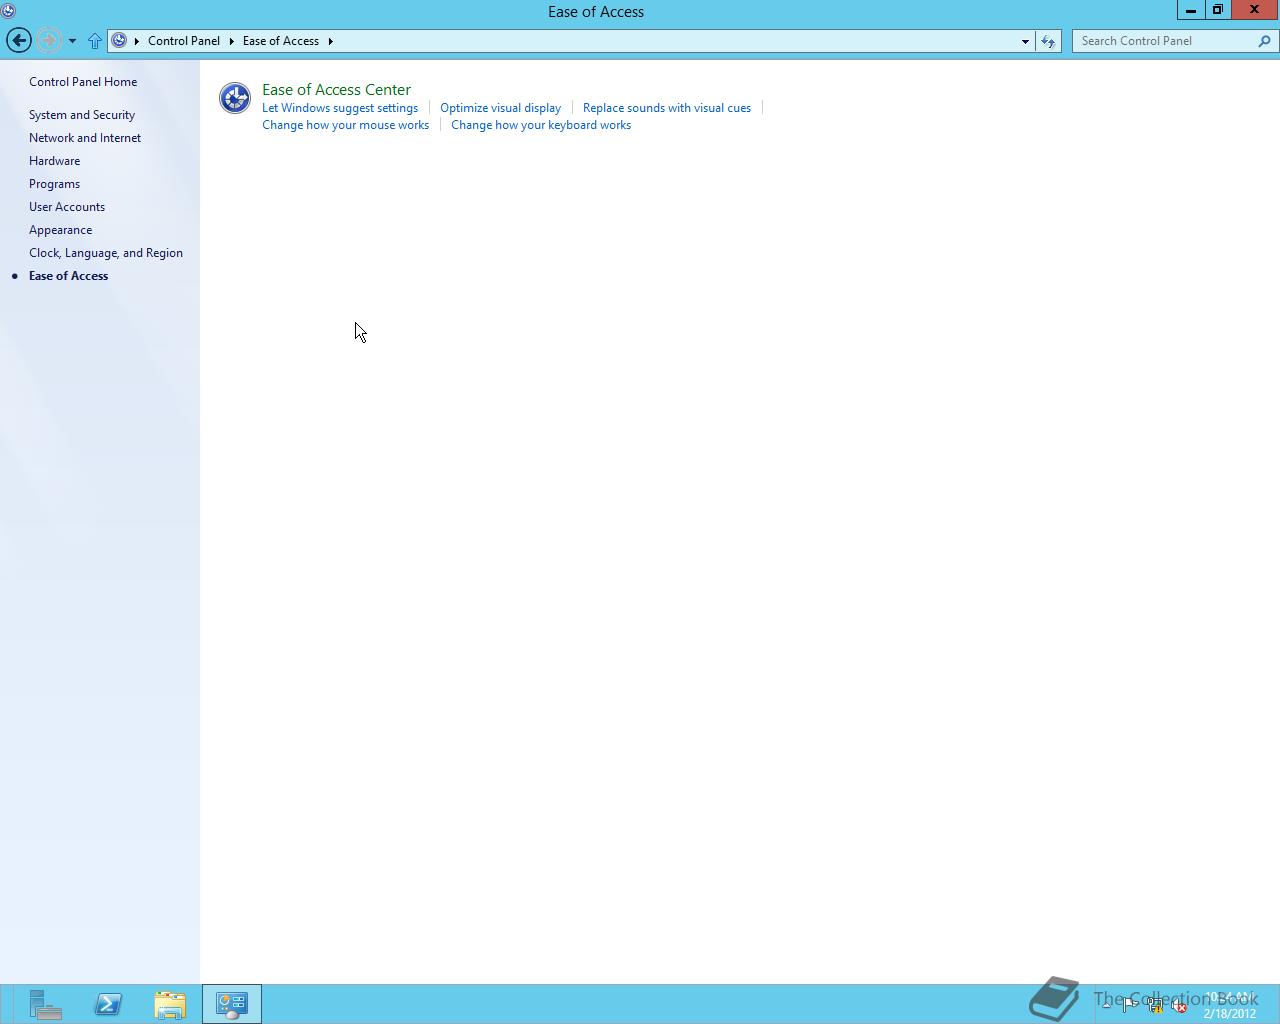Open Ease of Access Center heading link

click(337, 90)
